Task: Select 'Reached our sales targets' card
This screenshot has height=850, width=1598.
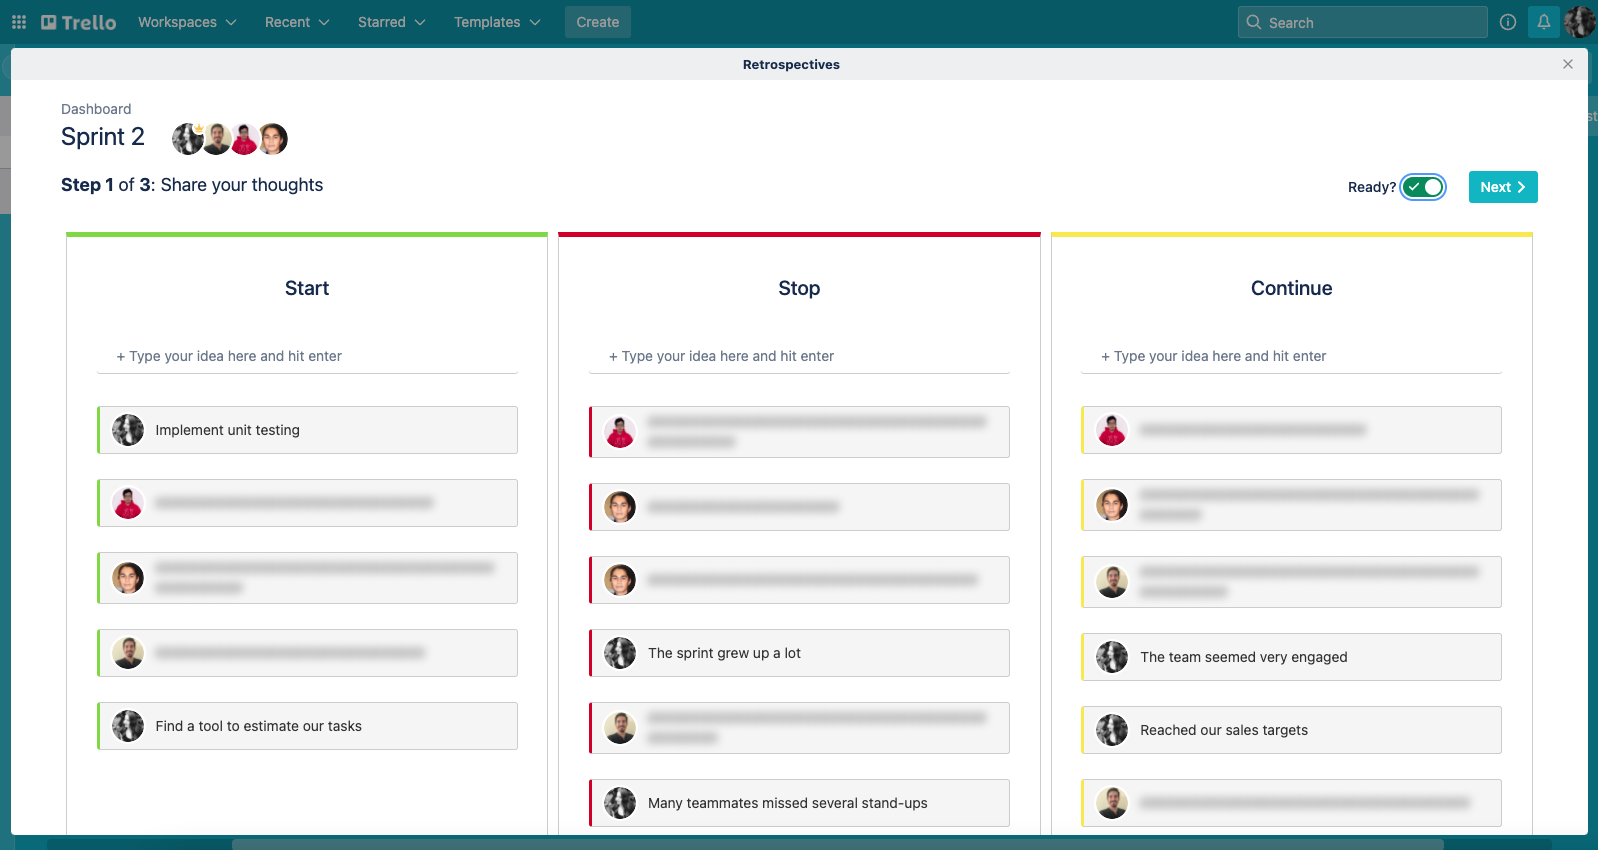Action: click(x=1291, y=730)
